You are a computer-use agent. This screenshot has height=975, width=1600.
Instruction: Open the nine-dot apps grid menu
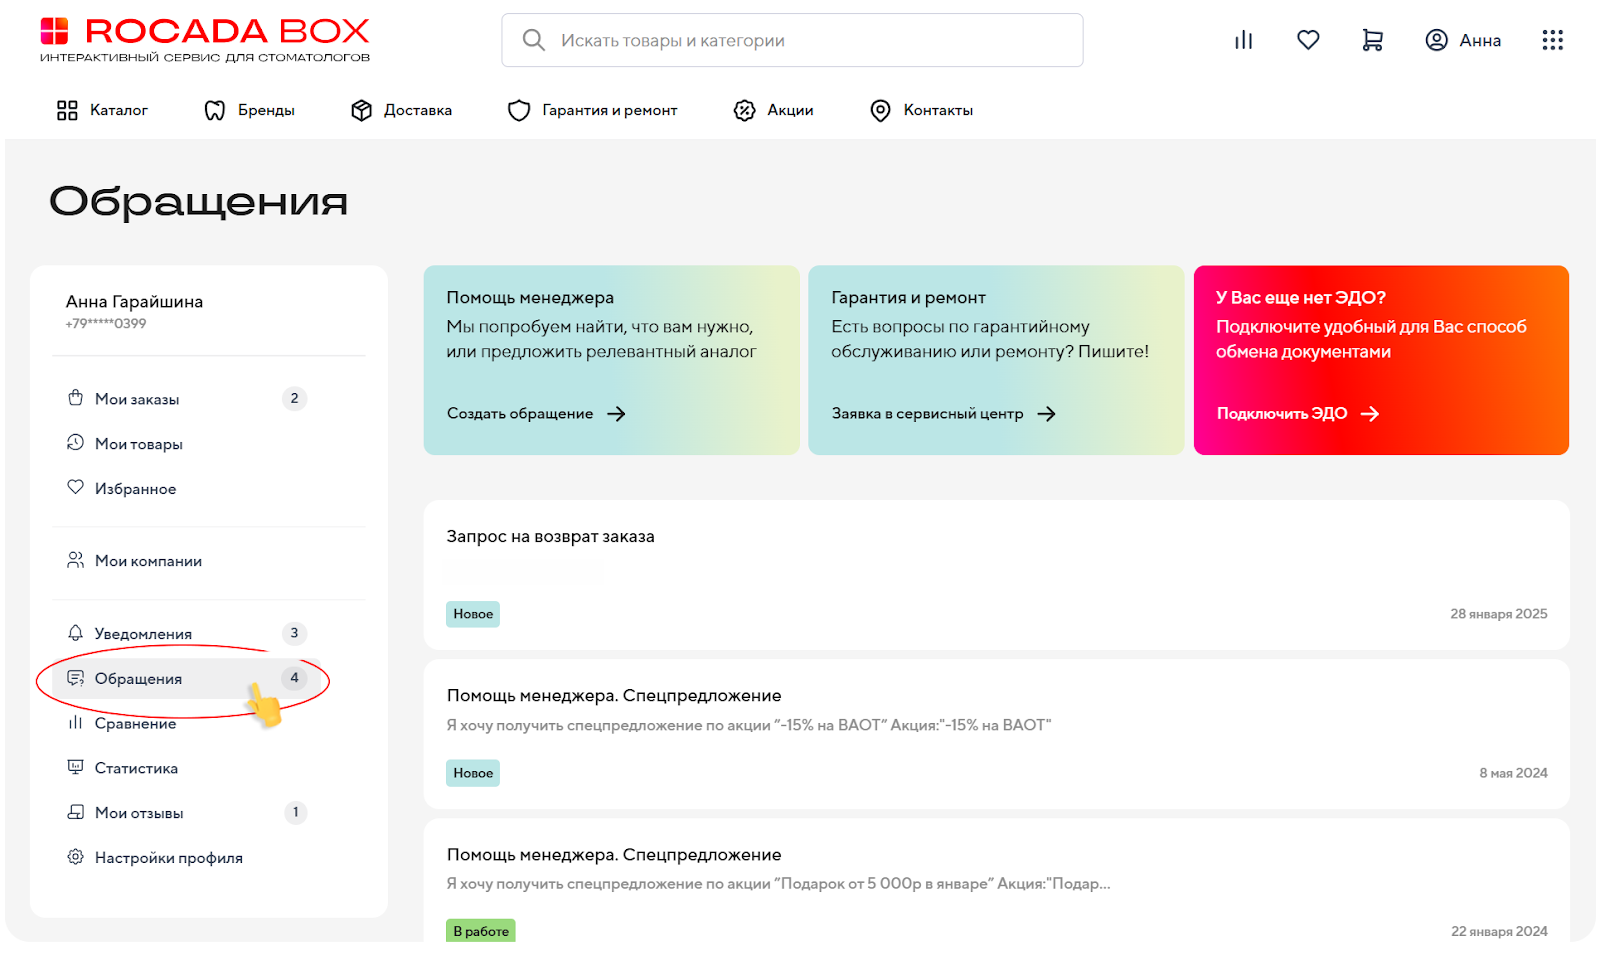click(x=1552, y=40)
